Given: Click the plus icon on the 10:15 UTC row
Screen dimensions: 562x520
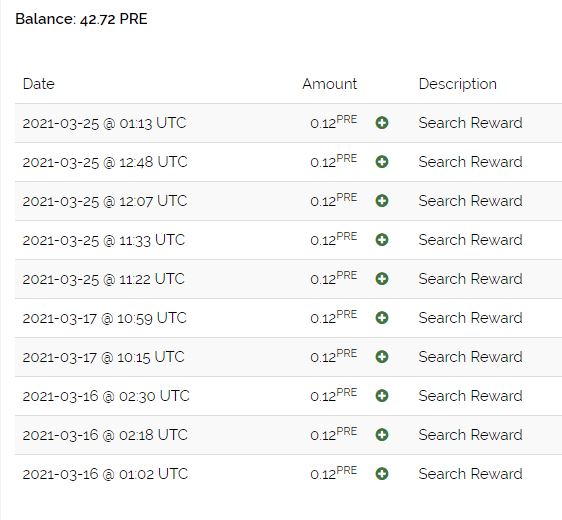Looking at the screenshot, I should (382, 357).
